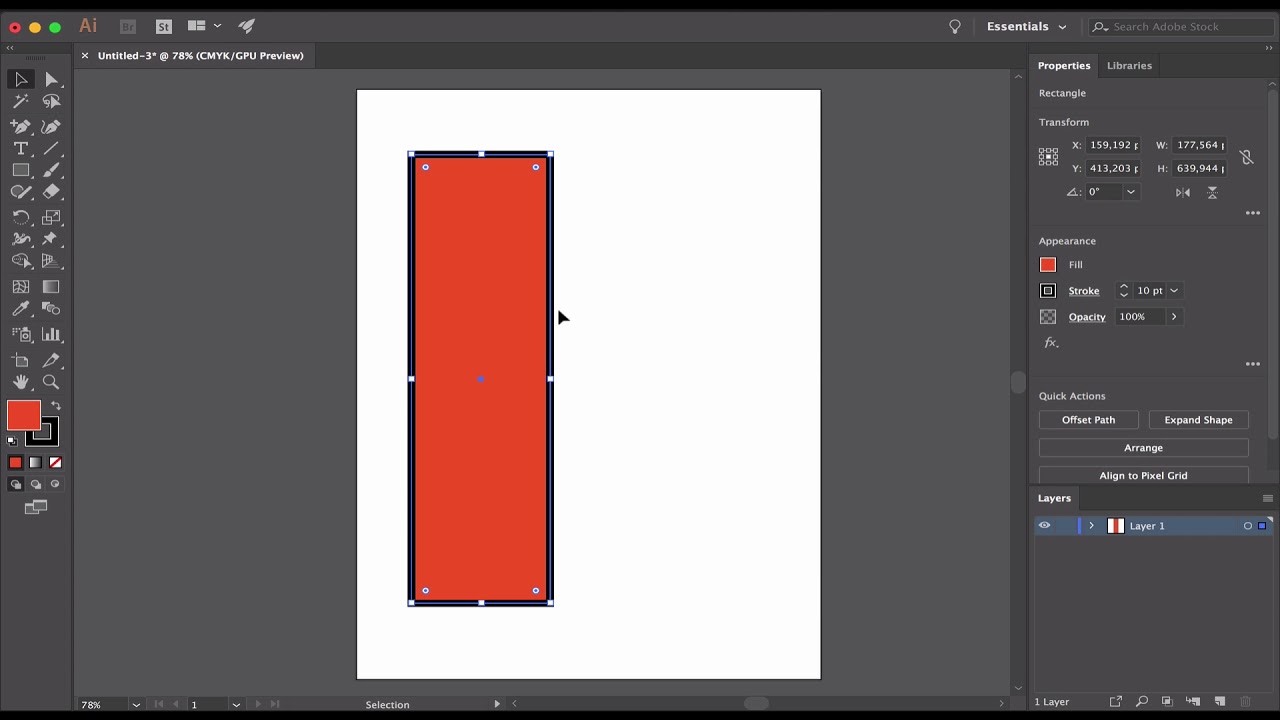Click the Search Adobe Stock field
The image size is (1280, 720).
point(1182,27)
